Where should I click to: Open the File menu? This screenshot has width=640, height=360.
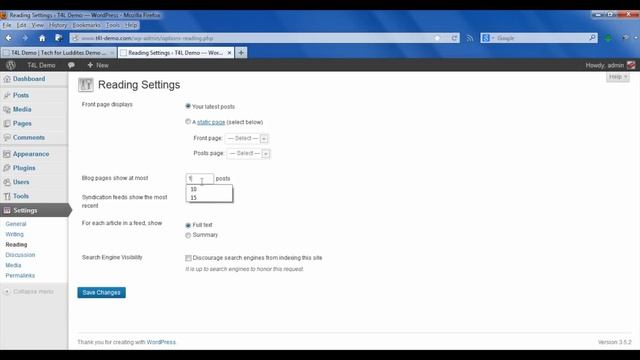[x=7, y=25]
